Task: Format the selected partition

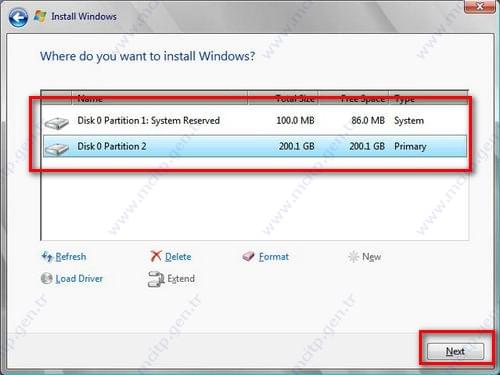Action: click(x=274, y=257)
